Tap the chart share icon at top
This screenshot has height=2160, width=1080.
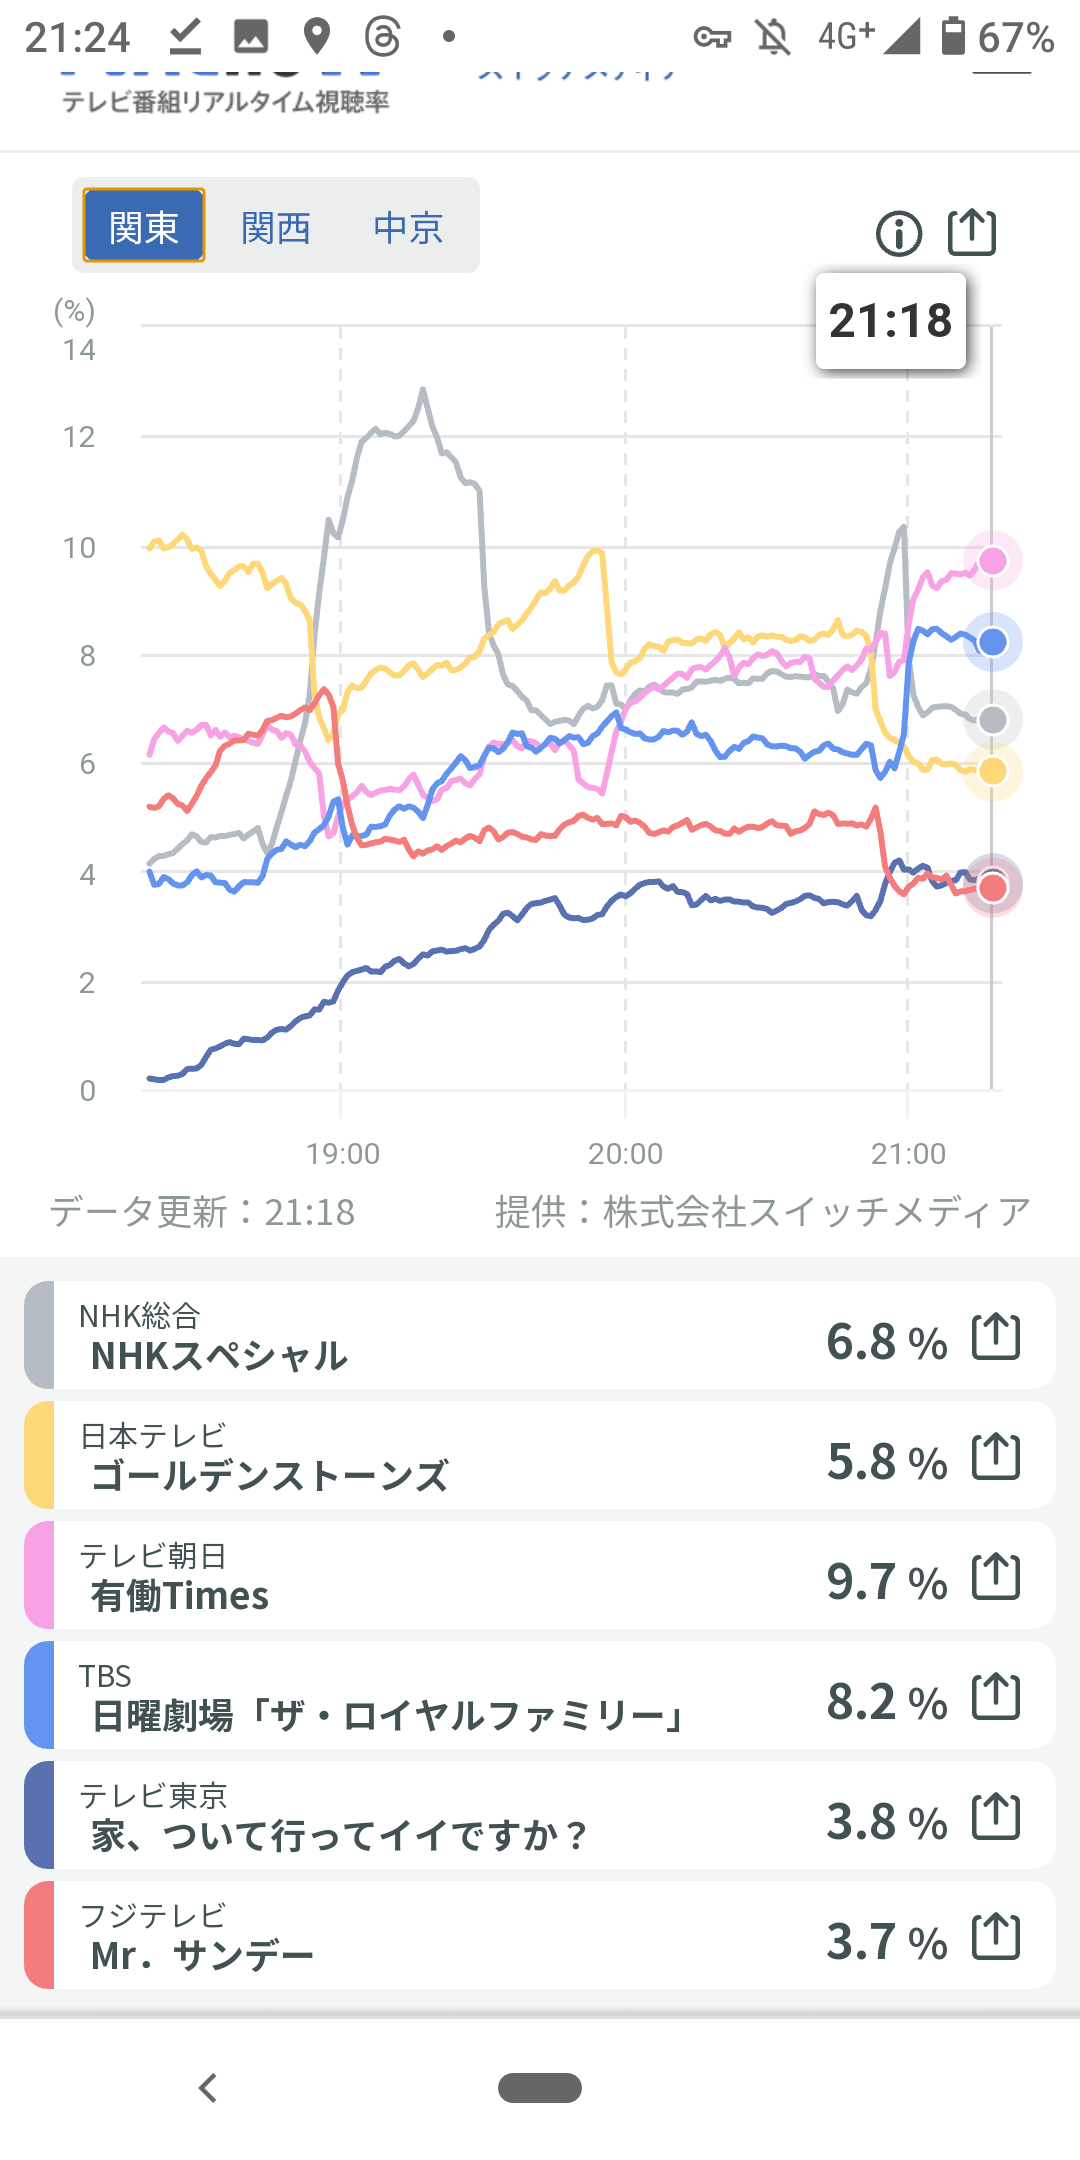click(971, 232)
